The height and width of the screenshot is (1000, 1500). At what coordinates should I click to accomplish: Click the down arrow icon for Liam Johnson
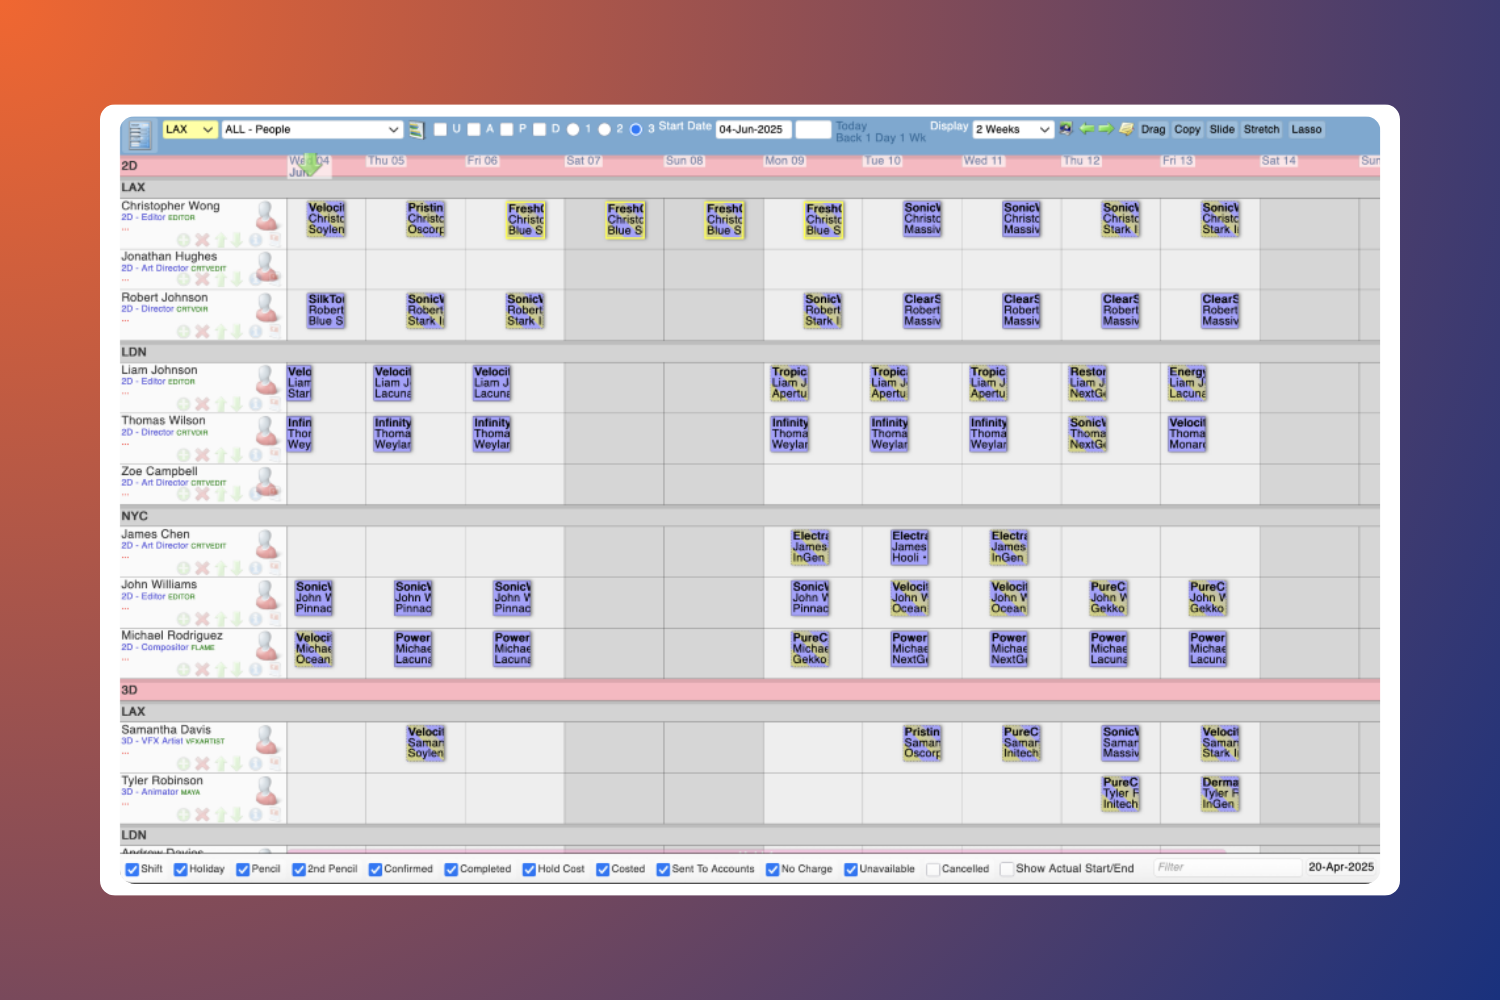click(238, 404)
